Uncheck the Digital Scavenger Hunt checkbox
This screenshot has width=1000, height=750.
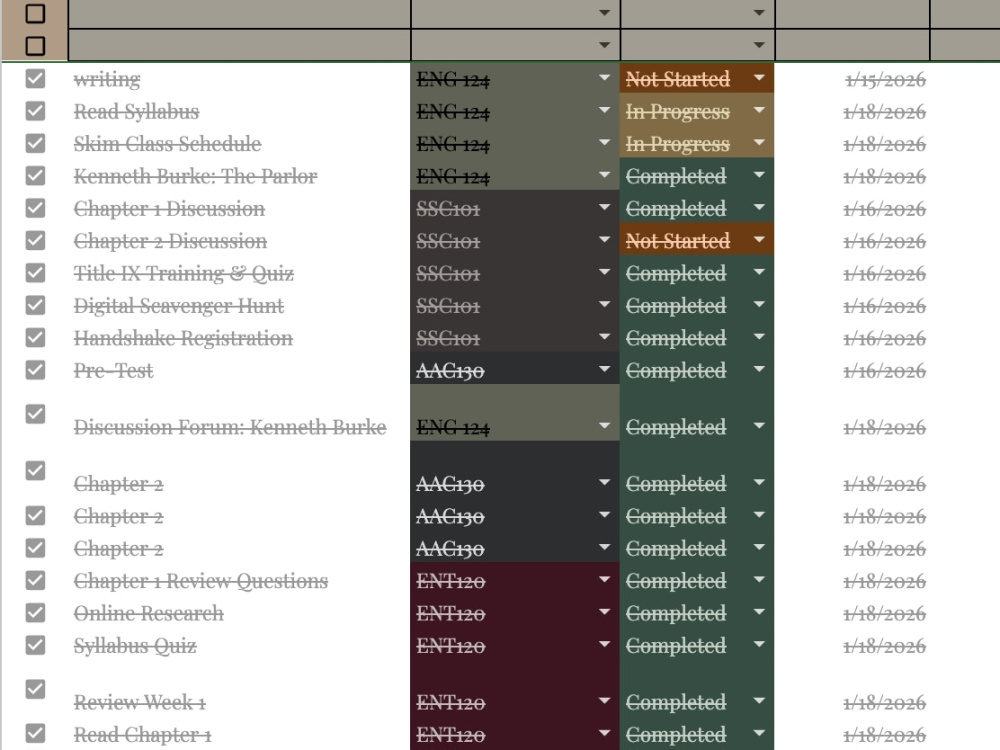click(x=35, y=305)
